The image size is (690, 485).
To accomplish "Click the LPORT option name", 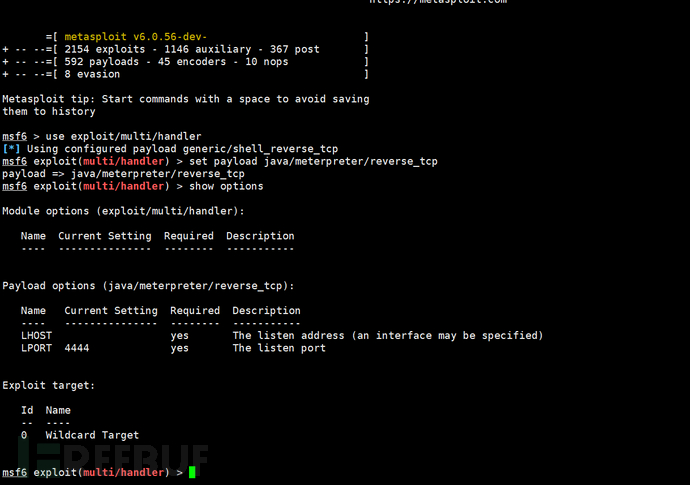I will (36, 348).
